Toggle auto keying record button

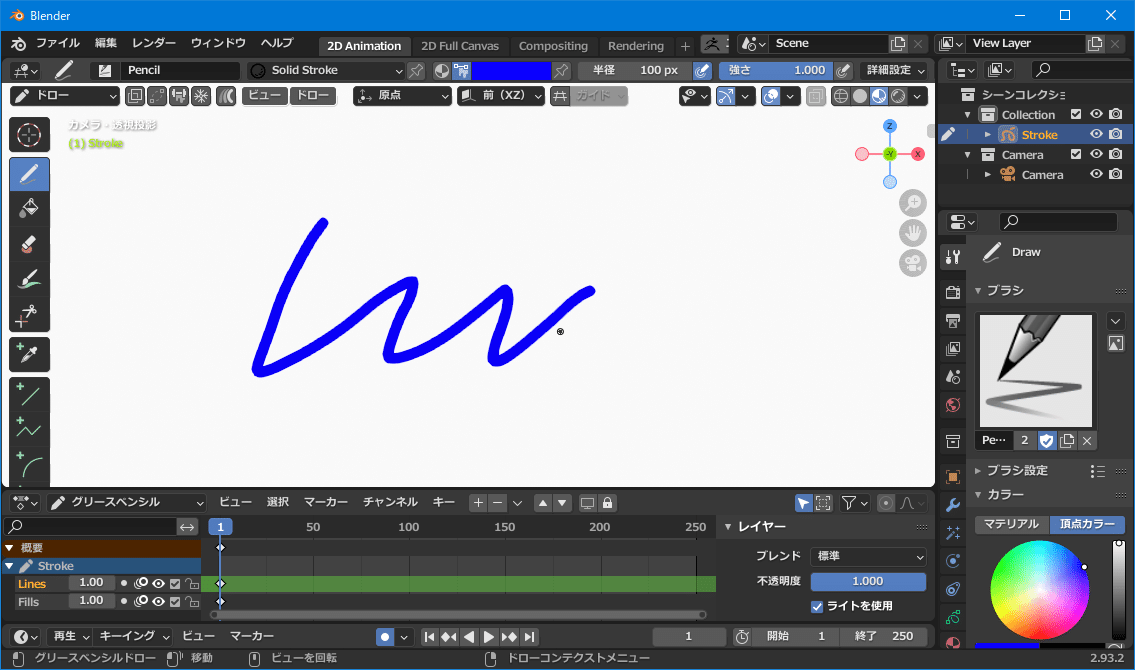(385, 637)
